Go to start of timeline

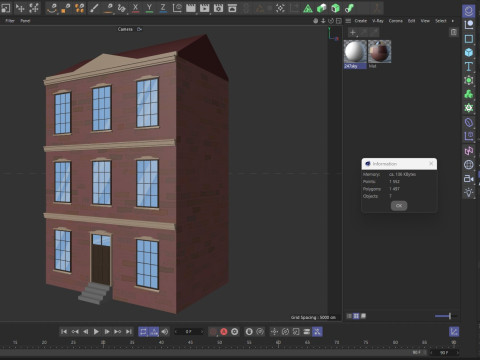click(x=64, y=331)
